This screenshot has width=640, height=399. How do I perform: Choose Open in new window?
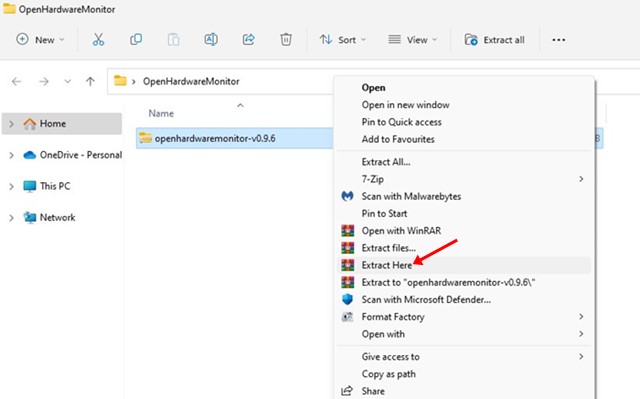[x=464, y=105]
